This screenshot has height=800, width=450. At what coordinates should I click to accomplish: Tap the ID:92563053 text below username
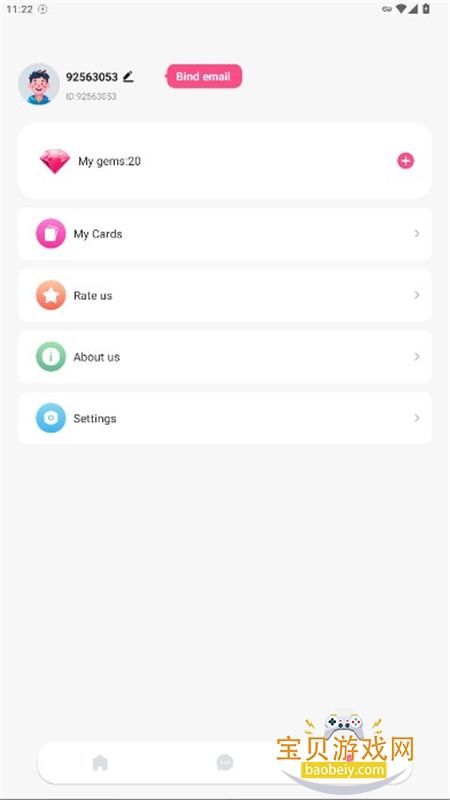(91, 96)
